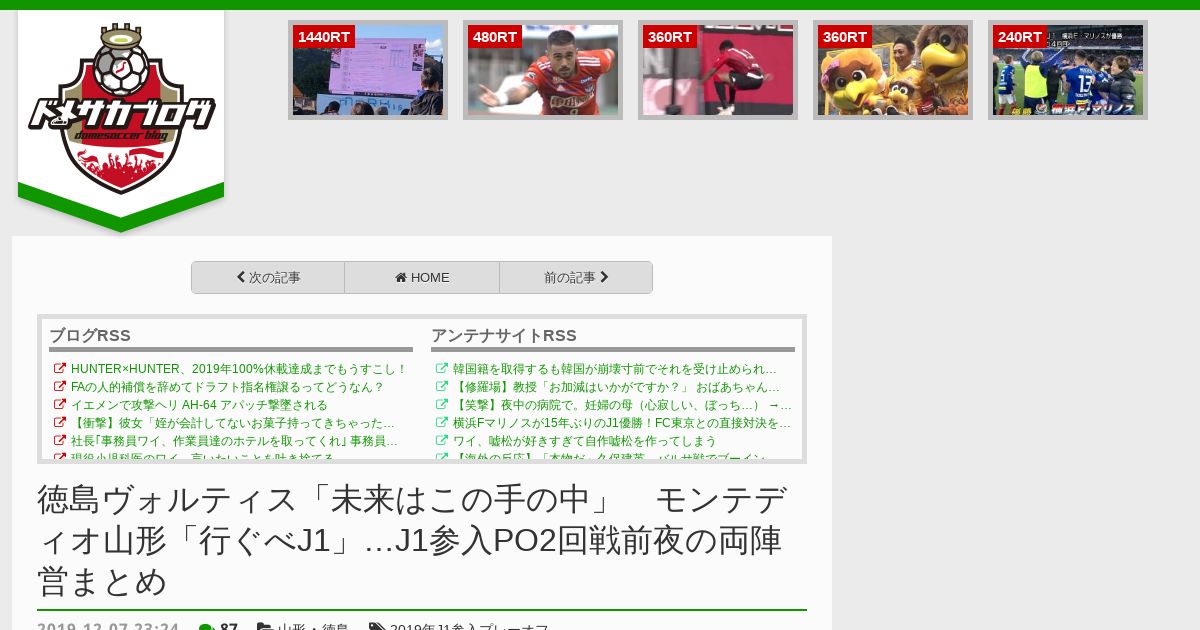Open the 240RT Marinos thumbnail
This screenshot has width=1200, height=630.
[1068, 70]
